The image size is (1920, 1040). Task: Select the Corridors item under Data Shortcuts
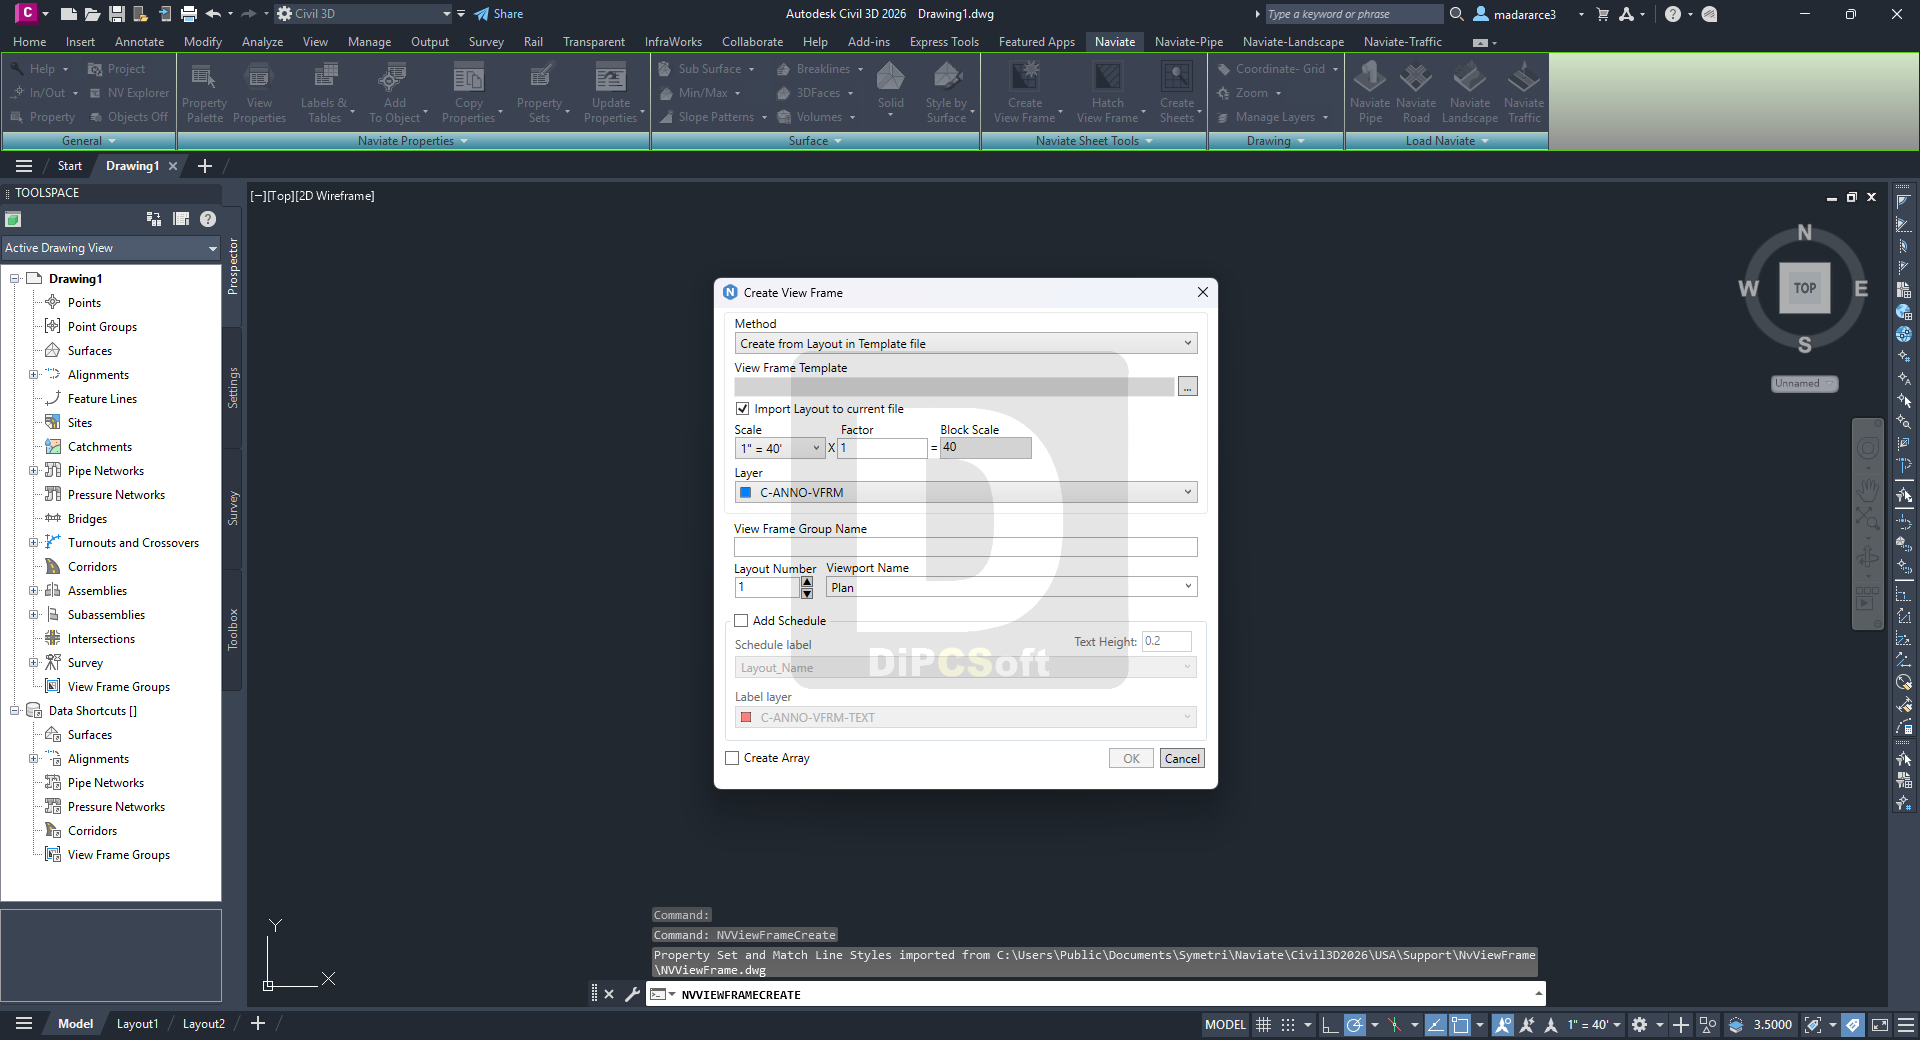click(92, 831)
